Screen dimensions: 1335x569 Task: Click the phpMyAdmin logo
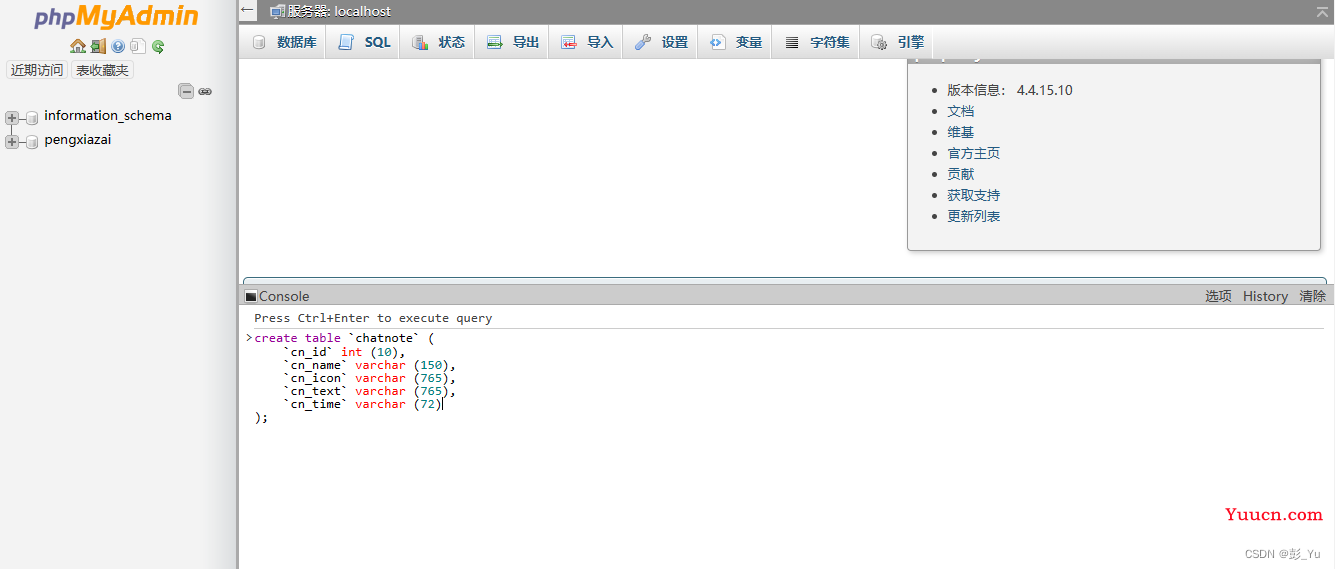(116, 18)
